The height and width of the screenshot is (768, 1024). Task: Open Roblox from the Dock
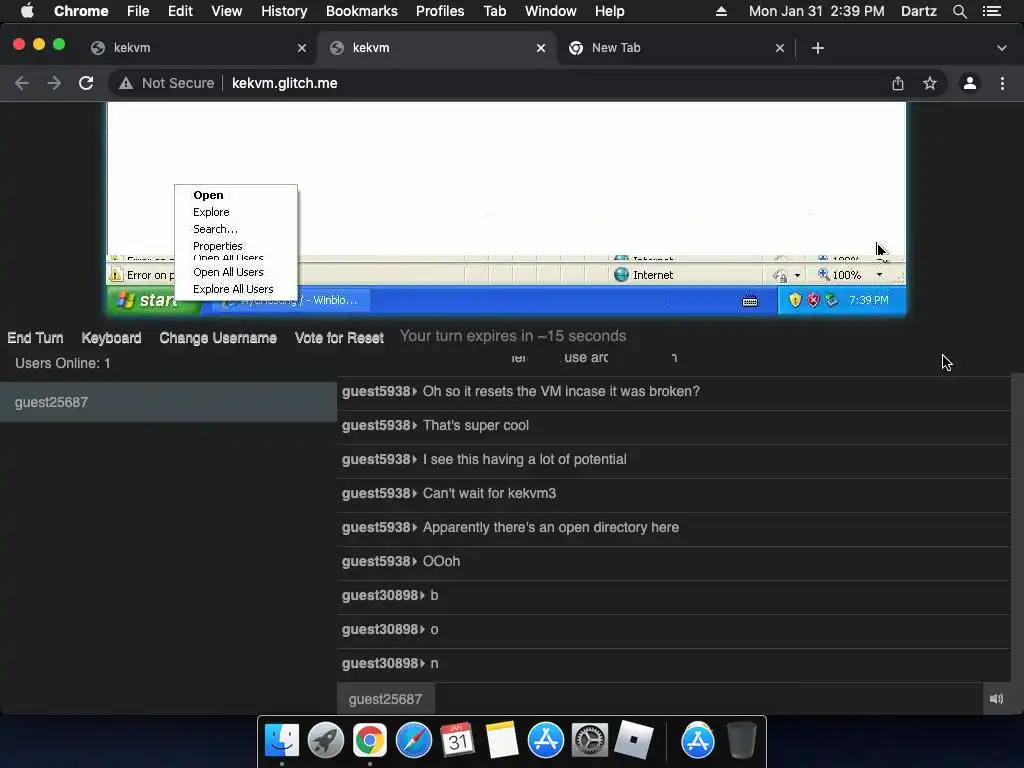[633, 741]
